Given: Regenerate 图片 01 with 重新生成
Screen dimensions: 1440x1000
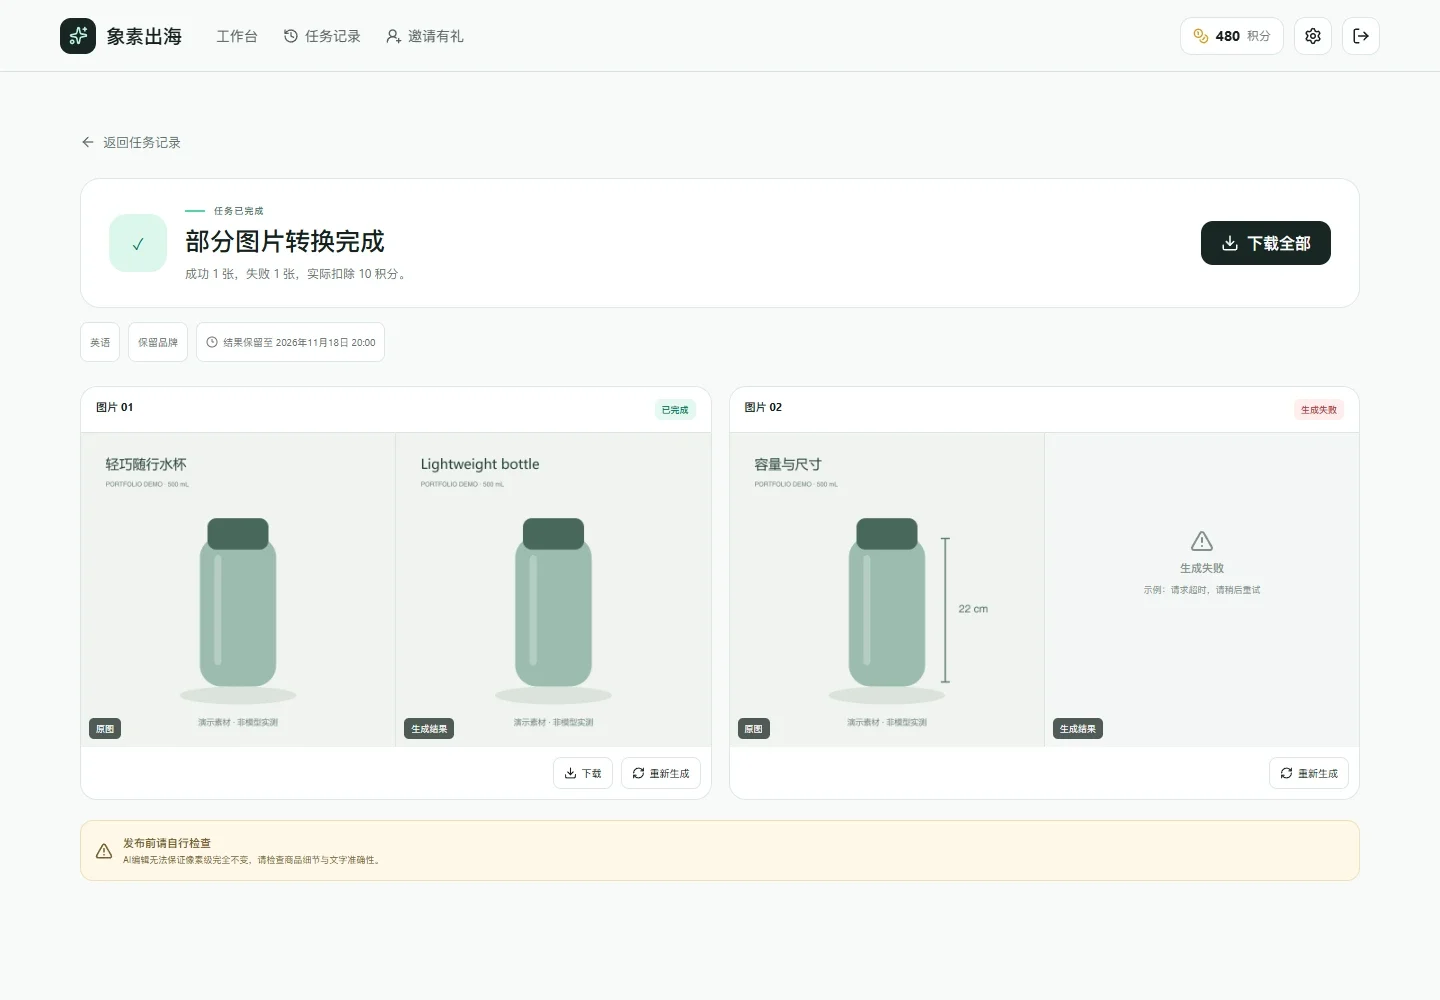Looking at the screenshot, I should 661,773.
